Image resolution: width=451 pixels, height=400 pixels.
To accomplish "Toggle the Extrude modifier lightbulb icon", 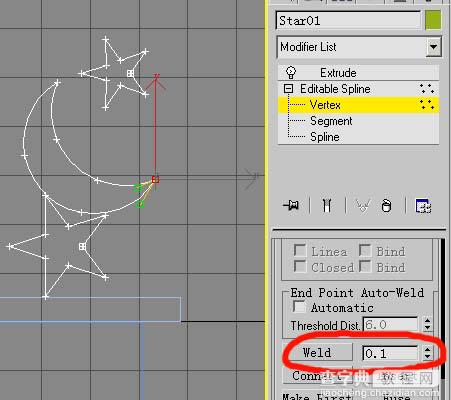I will pos(291,72).
